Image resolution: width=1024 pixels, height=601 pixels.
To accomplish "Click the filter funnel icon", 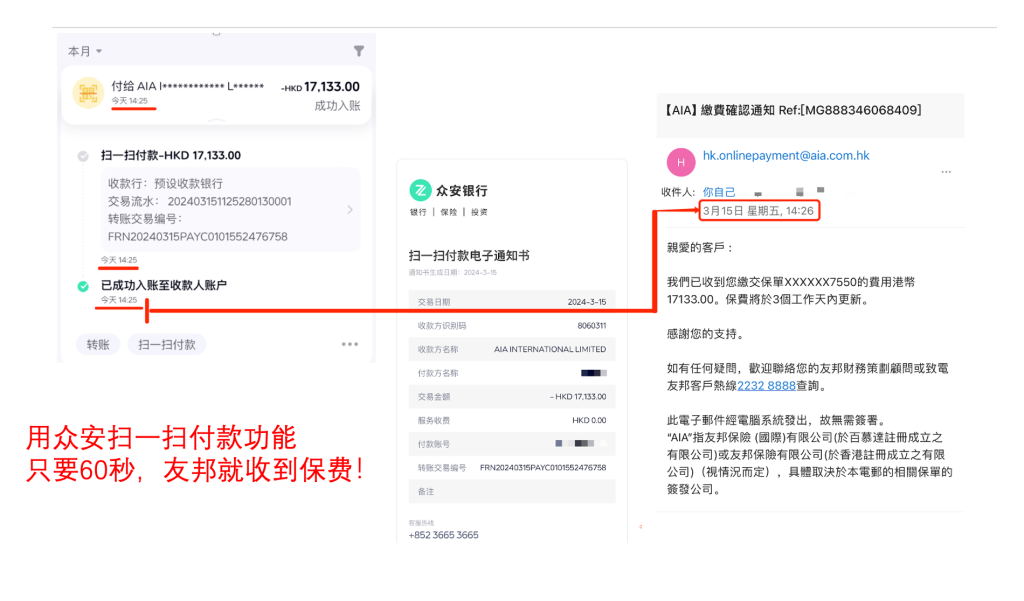I will [359, 51].
